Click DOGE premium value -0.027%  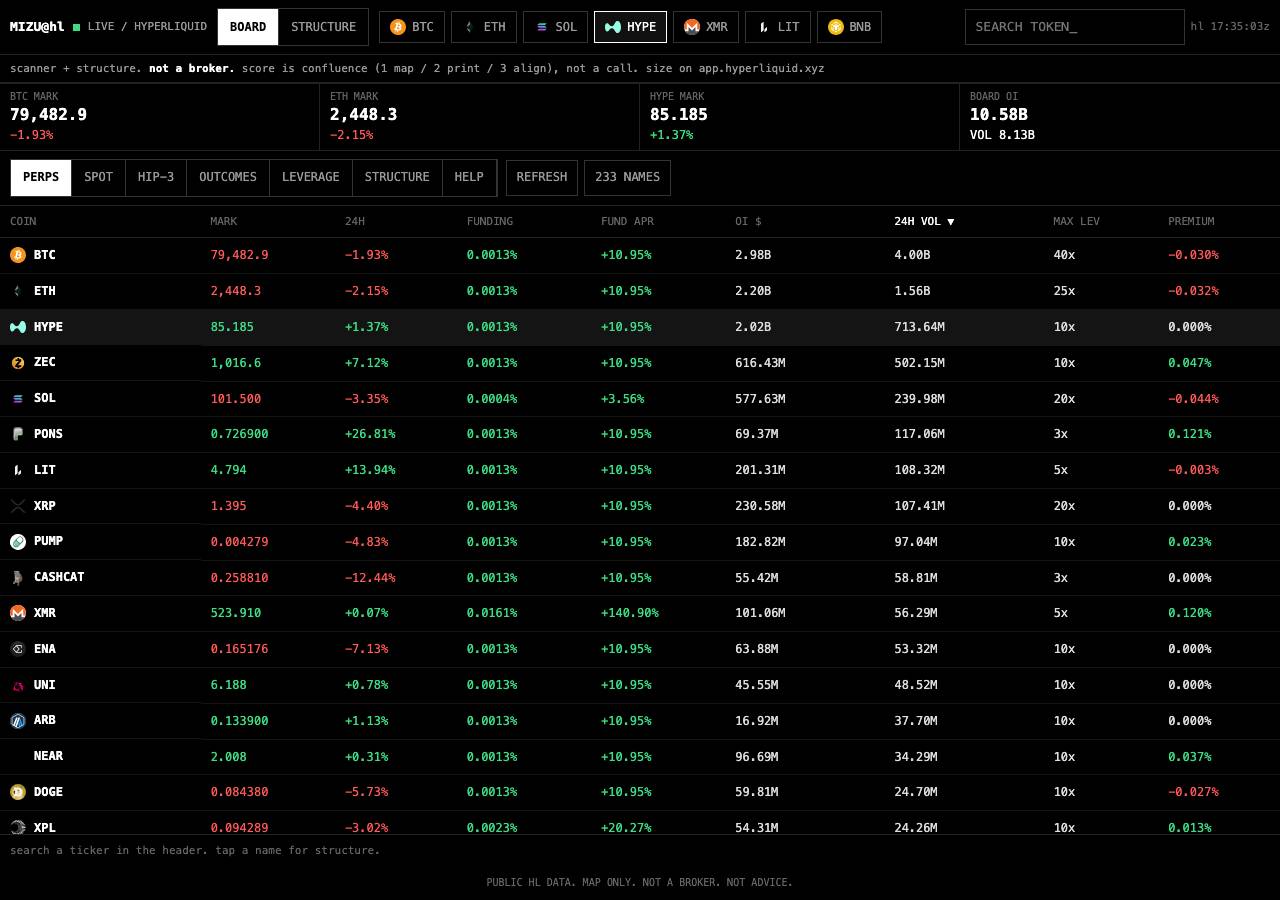(1193, 792)
